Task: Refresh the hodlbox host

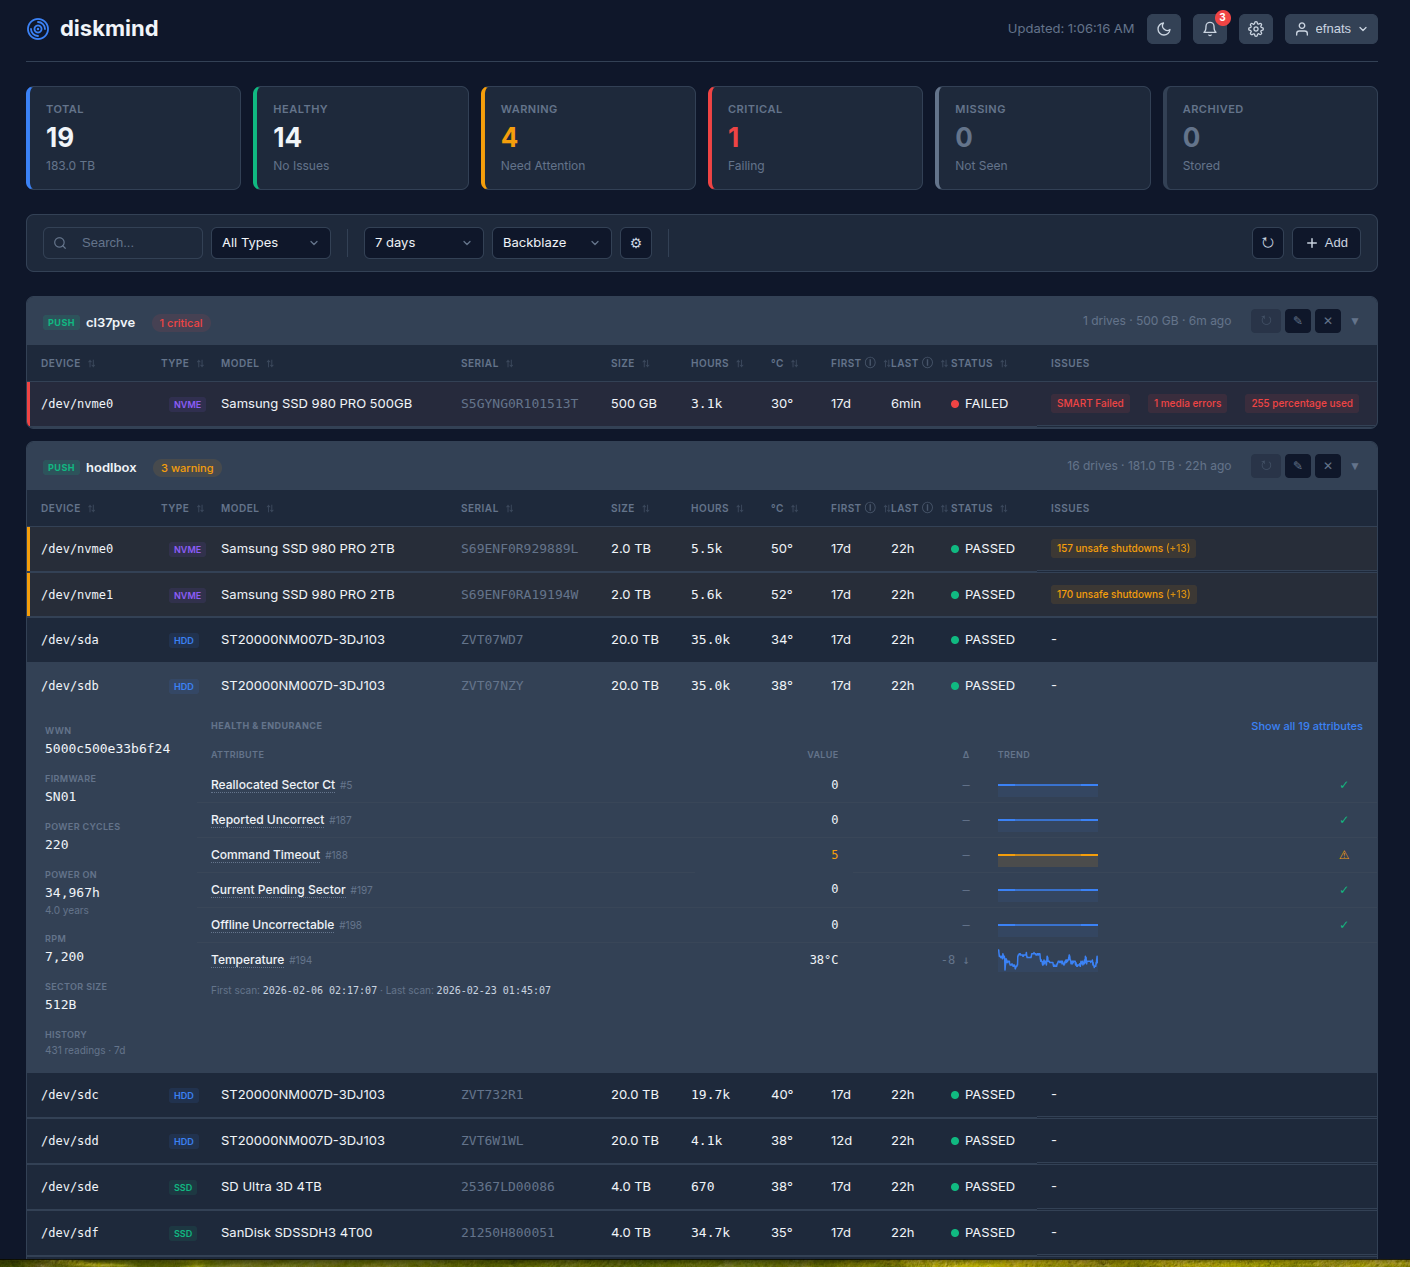Action: click(x=1265, y=466)
